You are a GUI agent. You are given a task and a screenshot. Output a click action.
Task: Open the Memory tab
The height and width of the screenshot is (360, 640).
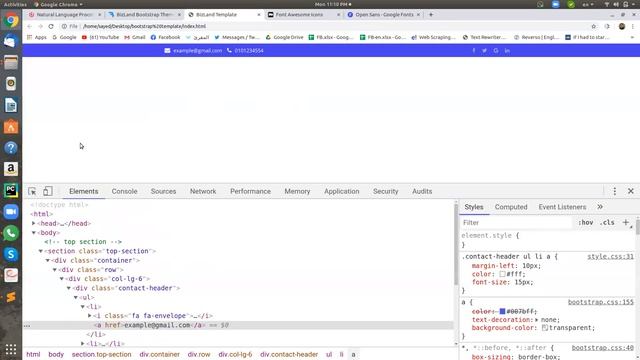[x=297, y=191]
